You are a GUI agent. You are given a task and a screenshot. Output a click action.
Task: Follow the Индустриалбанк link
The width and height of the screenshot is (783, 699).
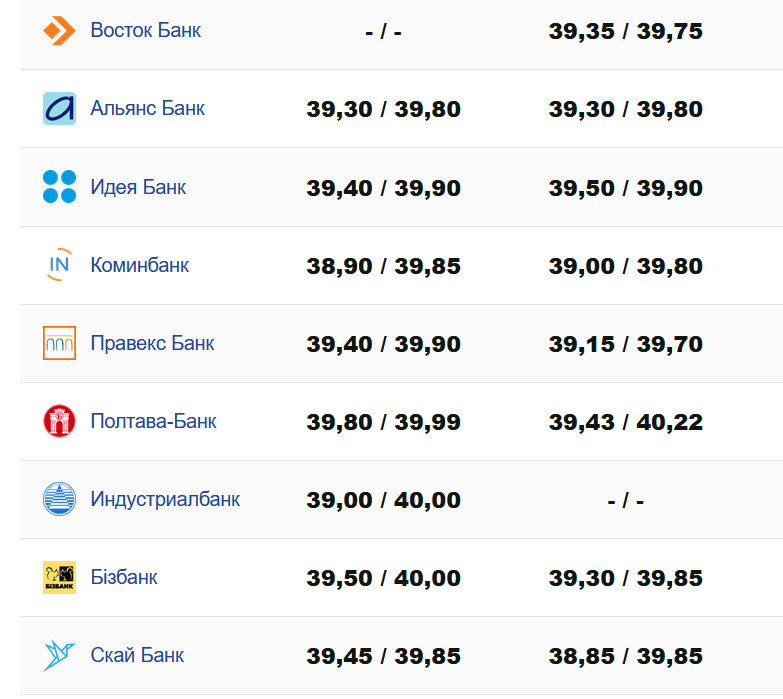[x=165, y=499]
